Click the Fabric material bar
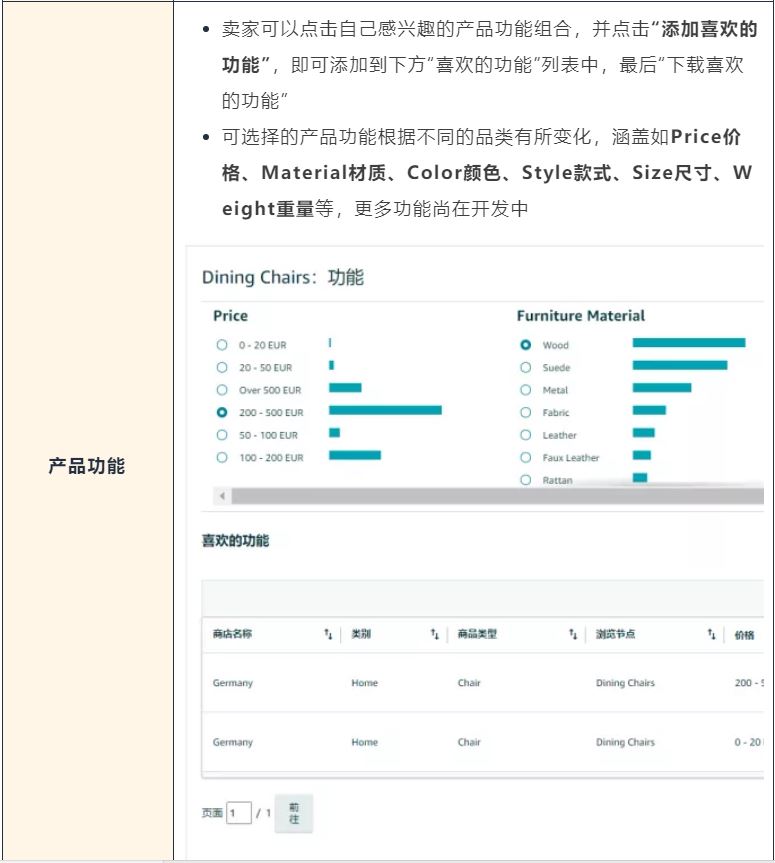The image size is (775, 863). click(650, 410)
